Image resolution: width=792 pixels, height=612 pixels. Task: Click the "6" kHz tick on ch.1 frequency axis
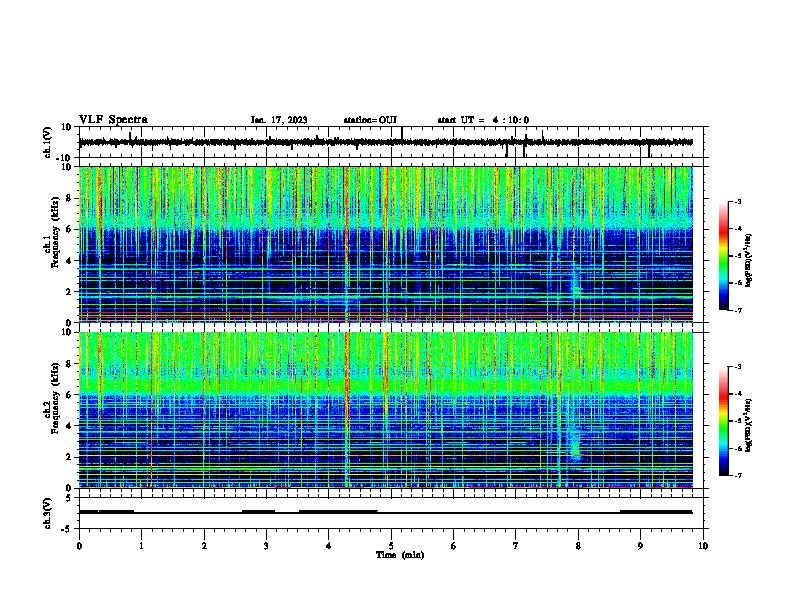point(70,229)
